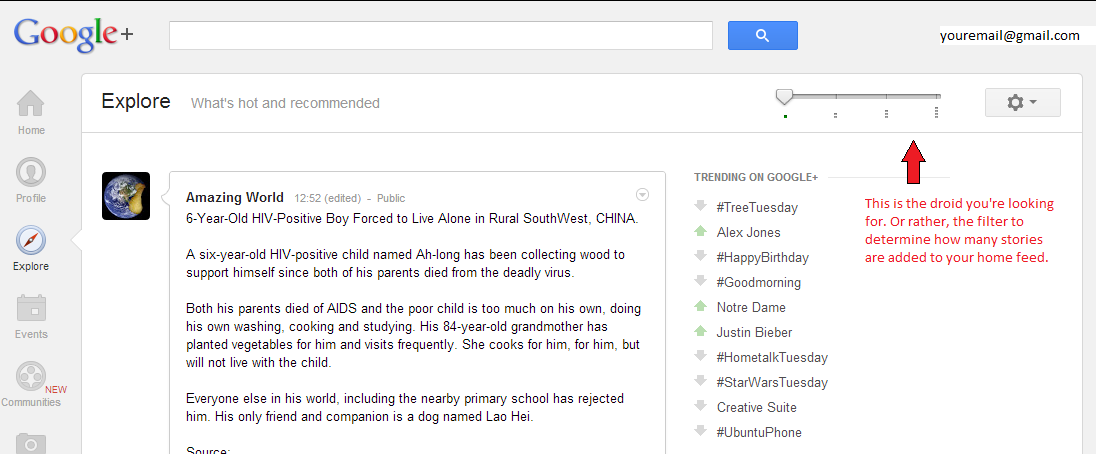This screenshot has width=1096, height=454.
Task: Open the #Goodmorning trending topic
Action: click(758, 283)
